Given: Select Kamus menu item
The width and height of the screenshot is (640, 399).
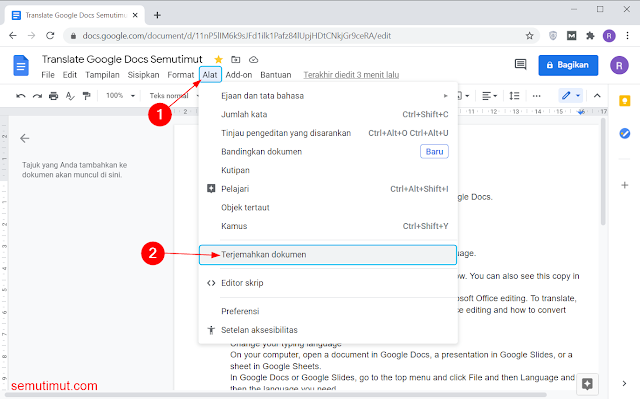Looking at the screenshot, I should [328, 226].
